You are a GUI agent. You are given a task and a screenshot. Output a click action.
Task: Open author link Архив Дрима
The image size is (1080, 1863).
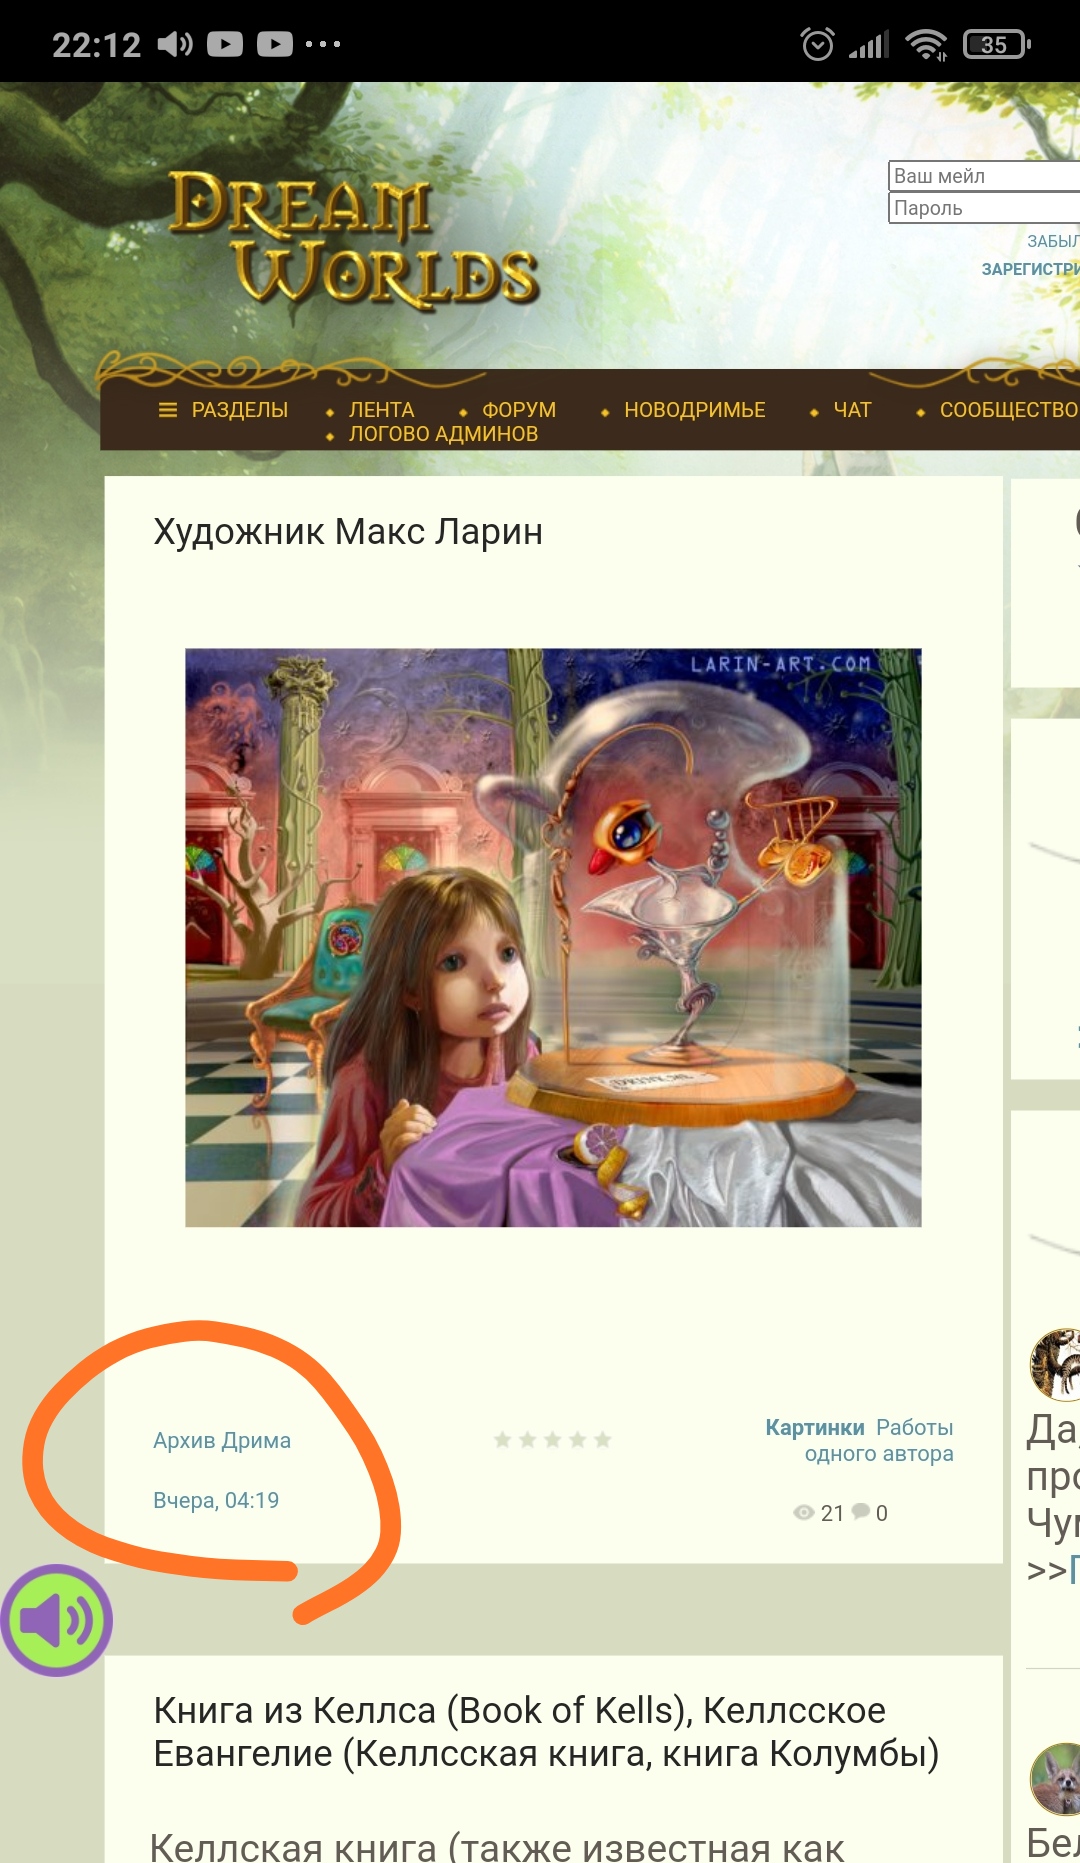coord(222,1441)
